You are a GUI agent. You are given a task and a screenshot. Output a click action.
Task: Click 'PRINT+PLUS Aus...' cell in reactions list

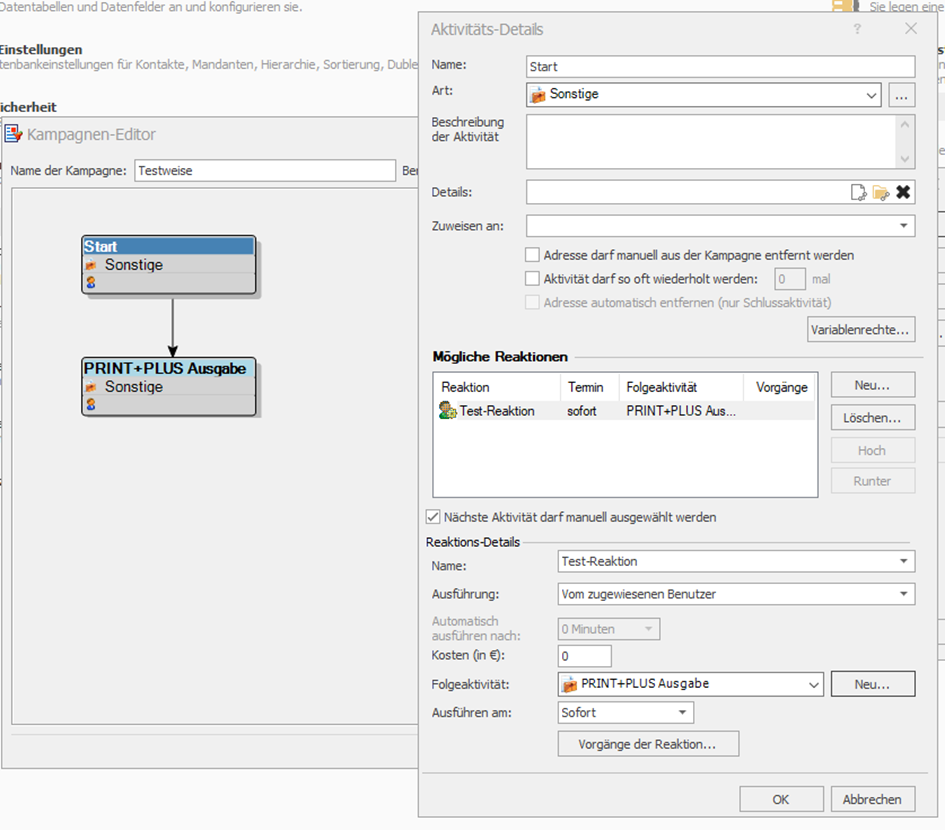pos(681,411)
